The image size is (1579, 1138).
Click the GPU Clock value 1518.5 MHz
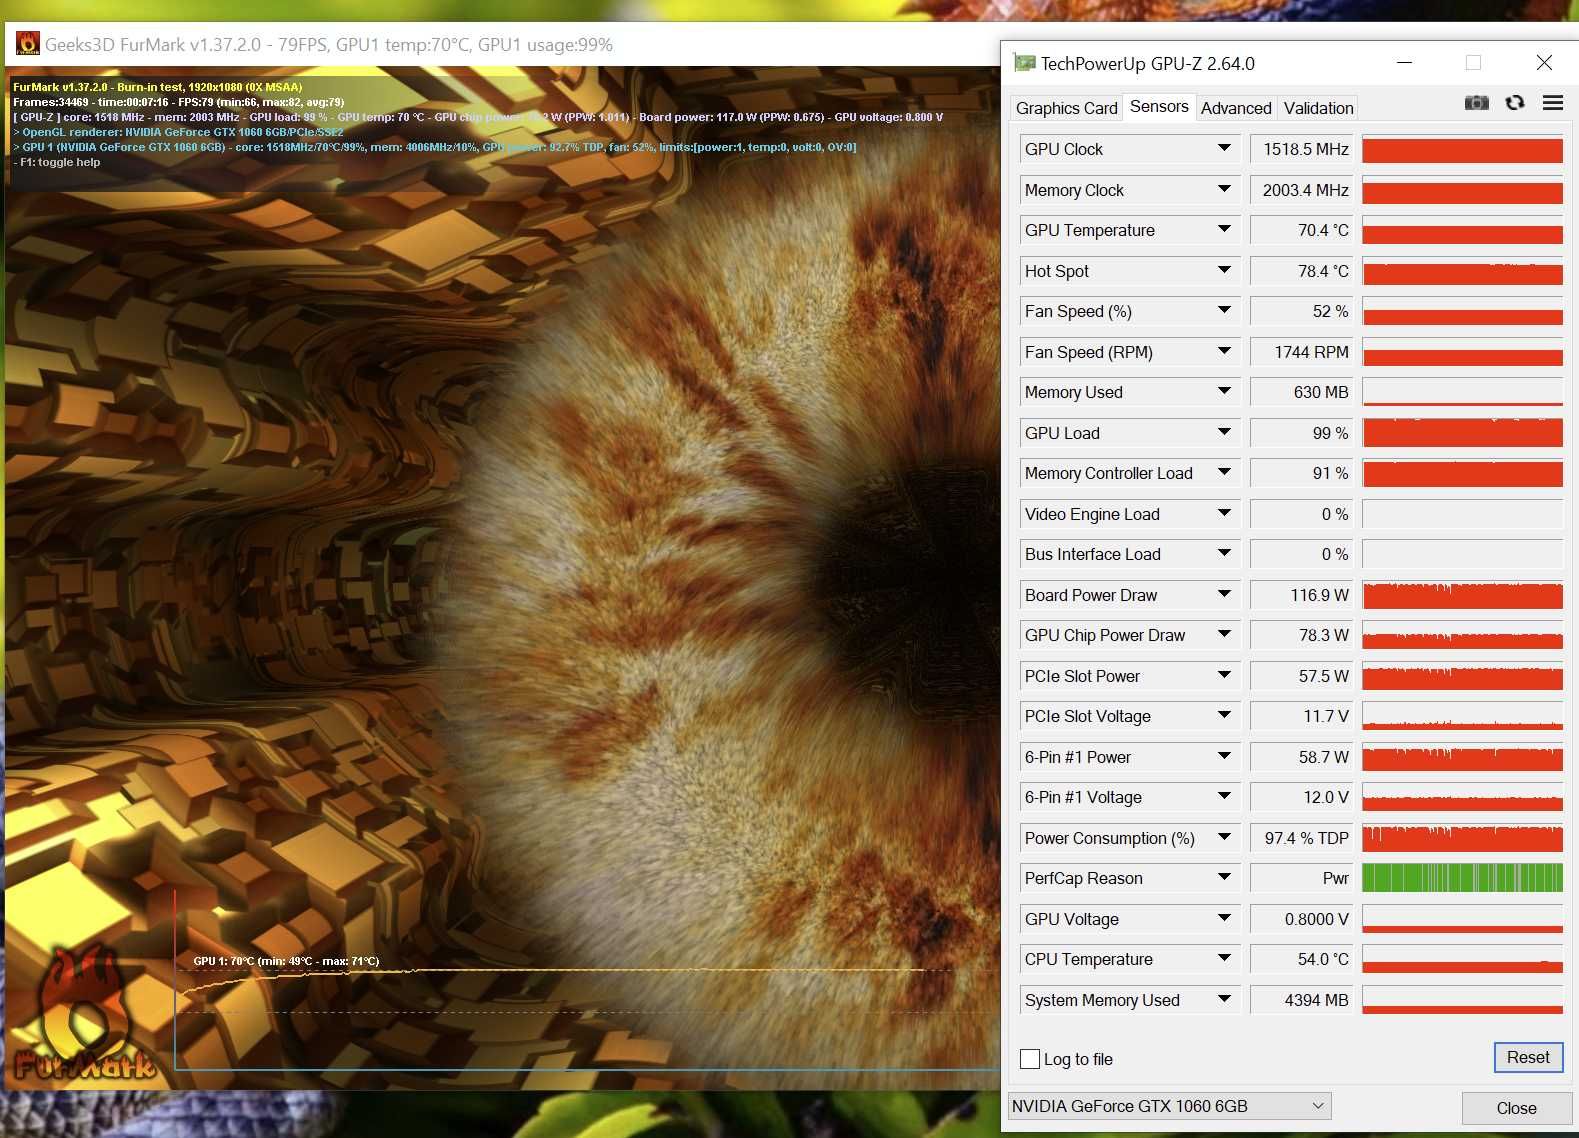[x=1301, y=149]
